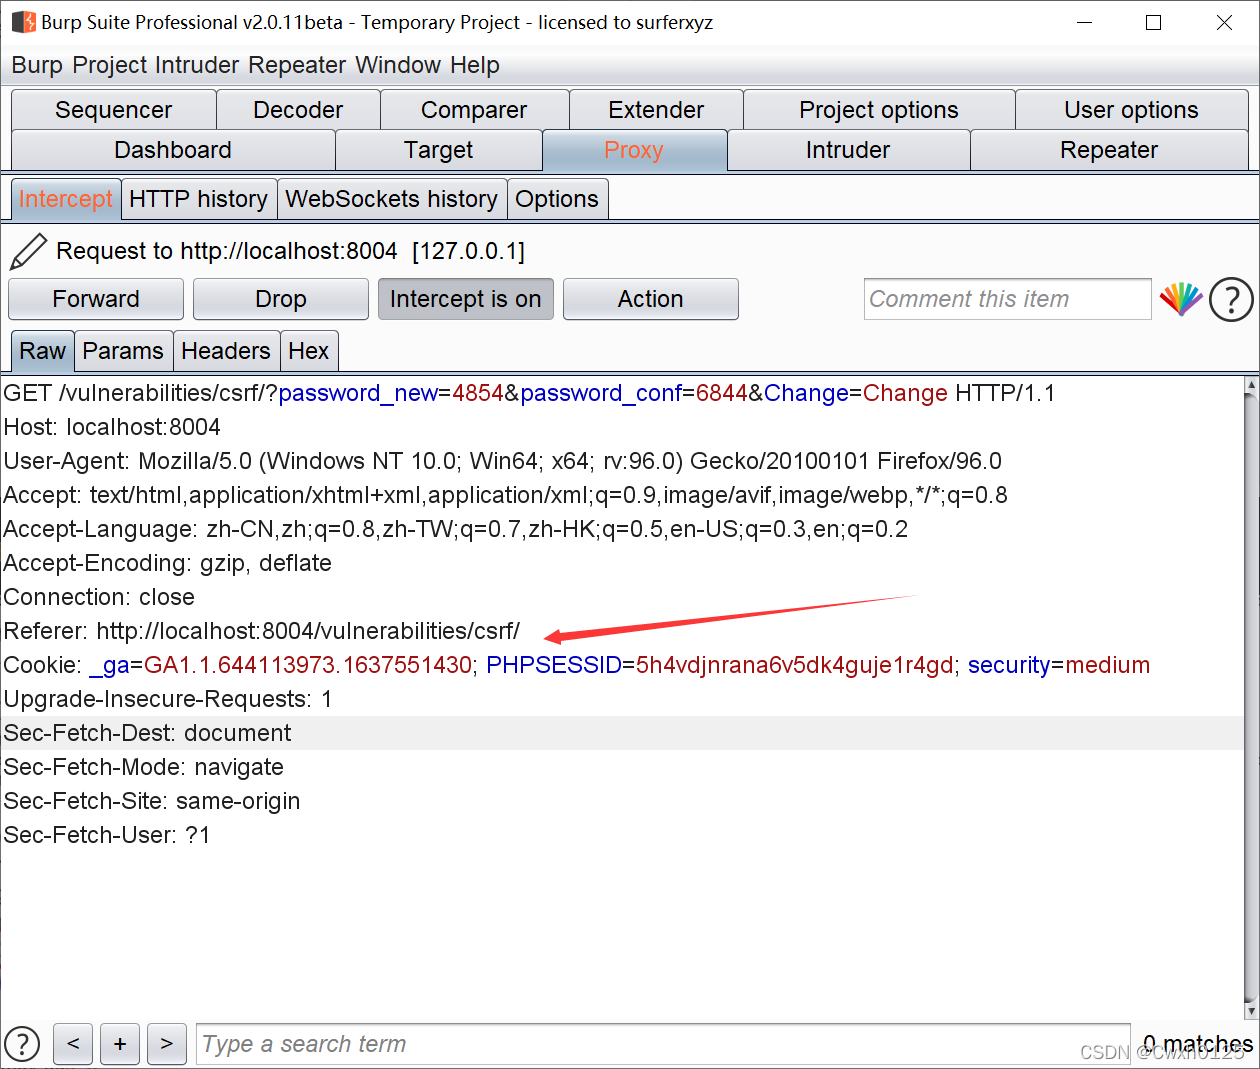Click the Sec-Fetch-Site: same-origin line
1260x1069 pixels.
click(x=152, y=801)
